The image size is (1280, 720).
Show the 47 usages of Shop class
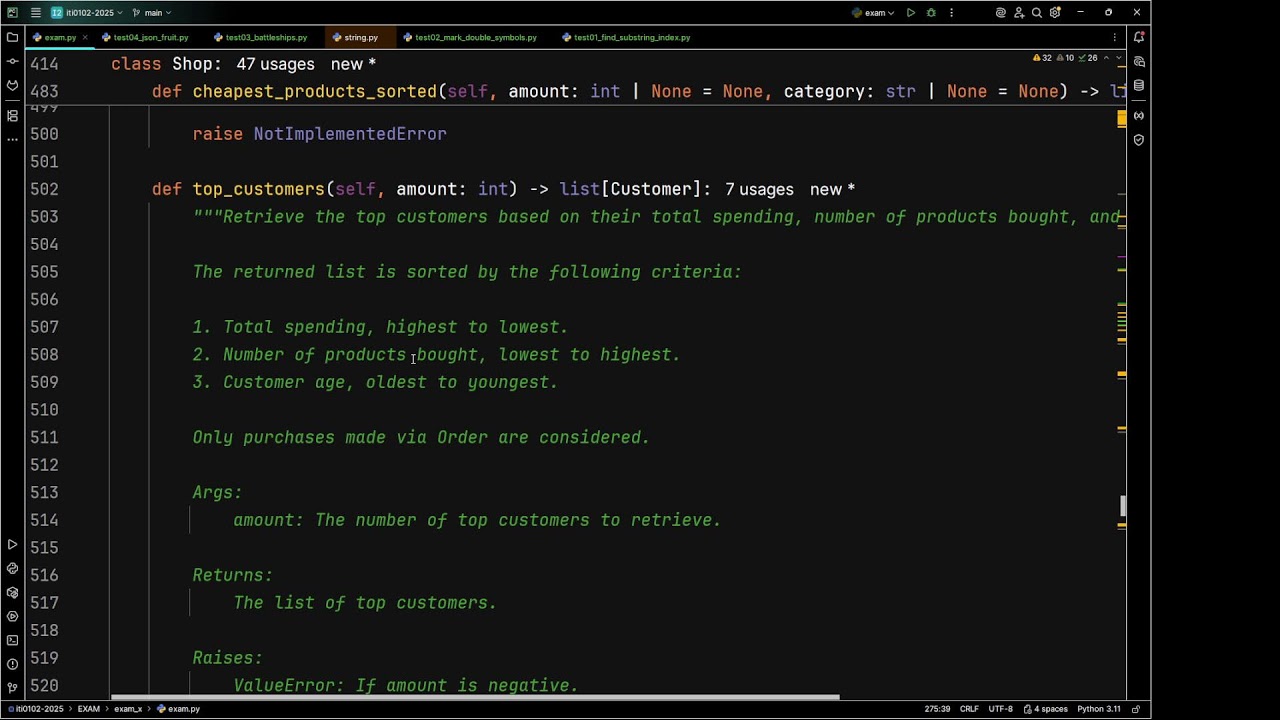tap(275, 64)
